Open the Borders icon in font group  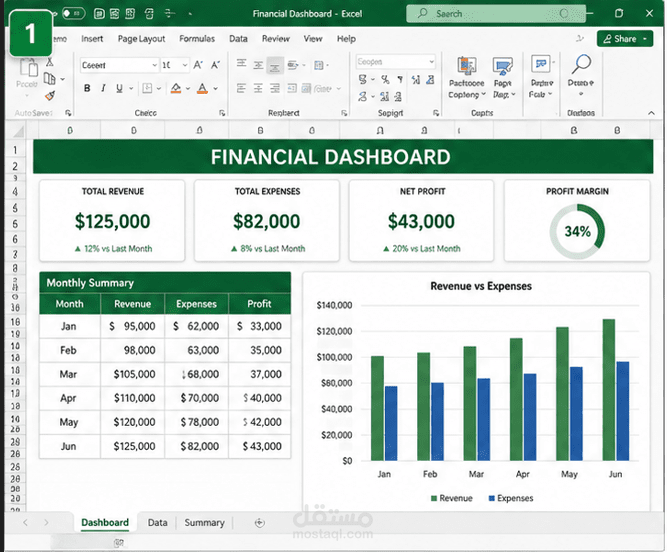point(147,88)
